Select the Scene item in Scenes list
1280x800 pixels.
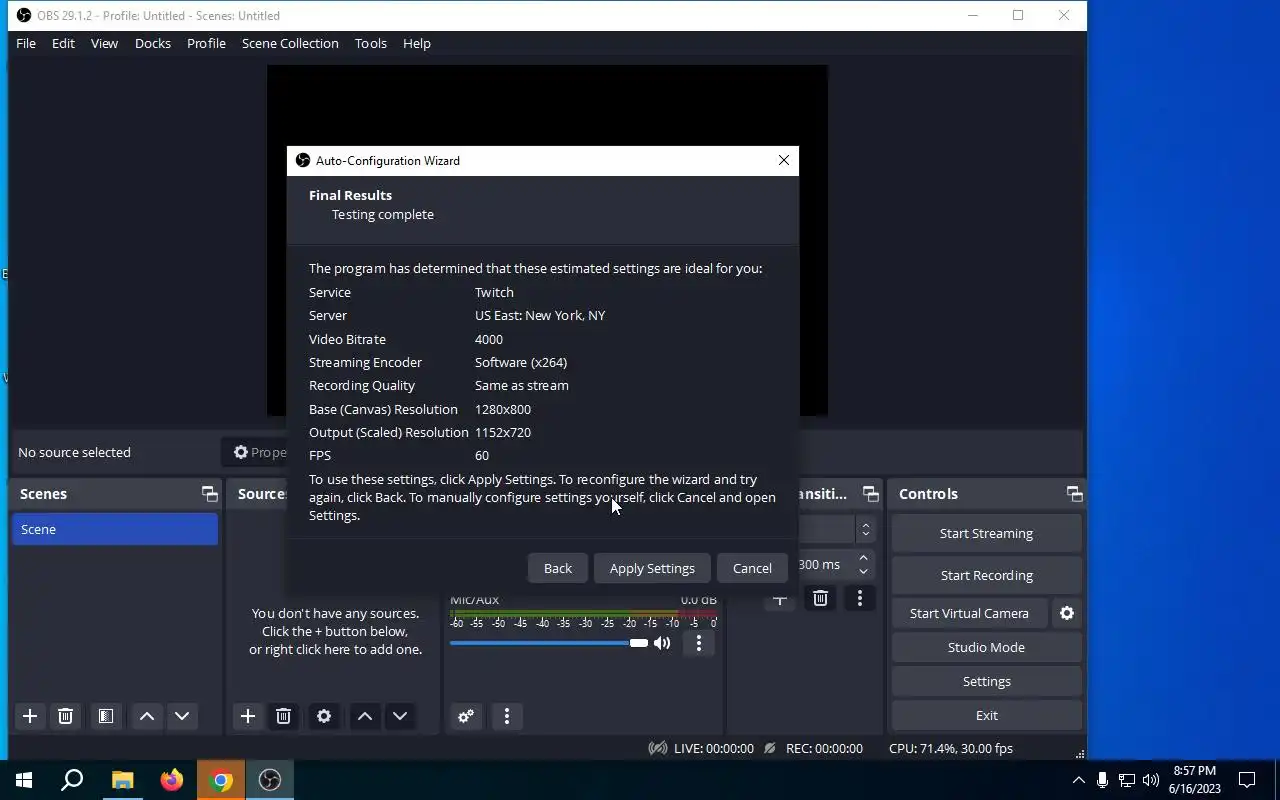(115, 529)
